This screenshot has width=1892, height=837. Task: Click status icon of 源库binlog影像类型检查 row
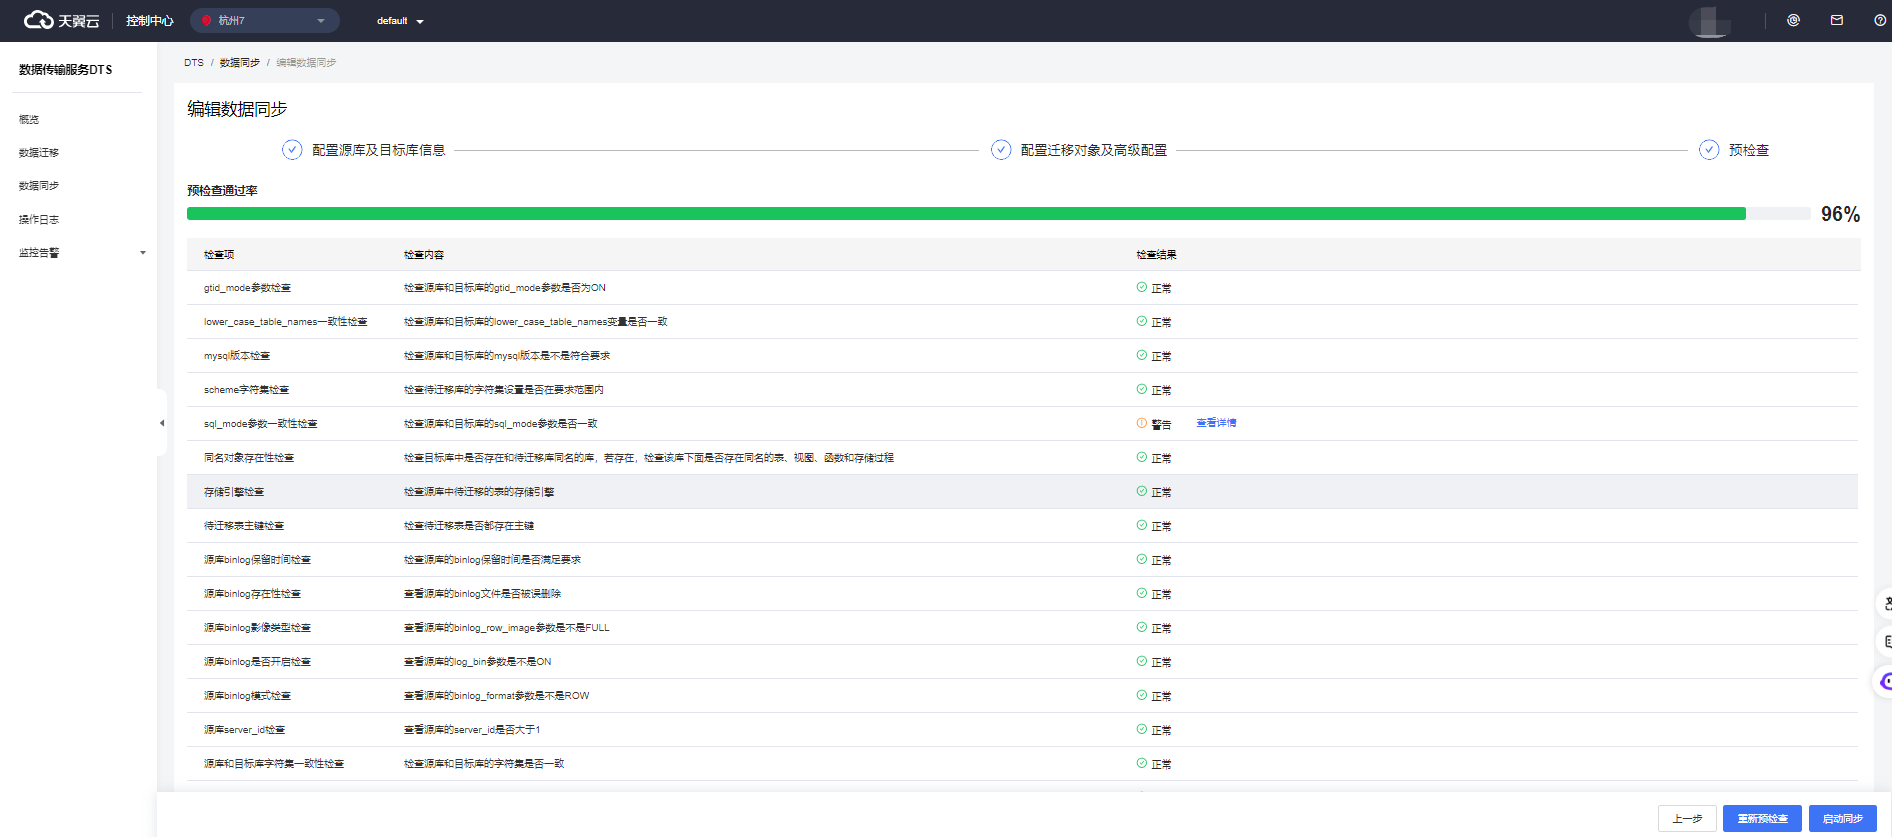coord(1142,627)
